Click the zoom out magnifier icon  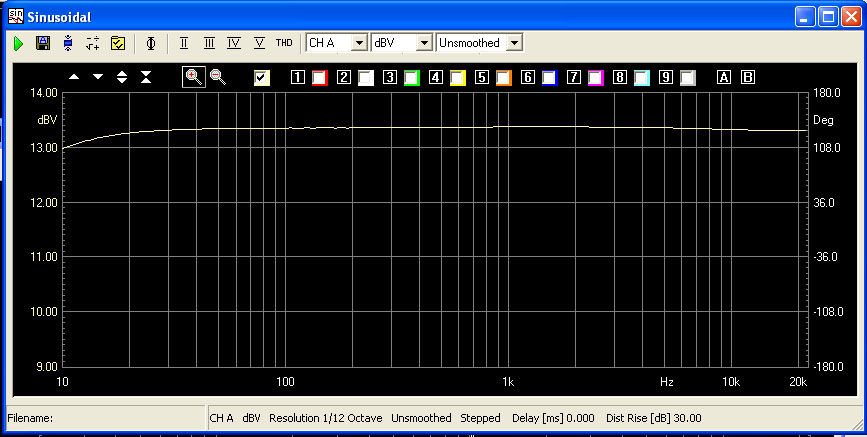[217, 77]
